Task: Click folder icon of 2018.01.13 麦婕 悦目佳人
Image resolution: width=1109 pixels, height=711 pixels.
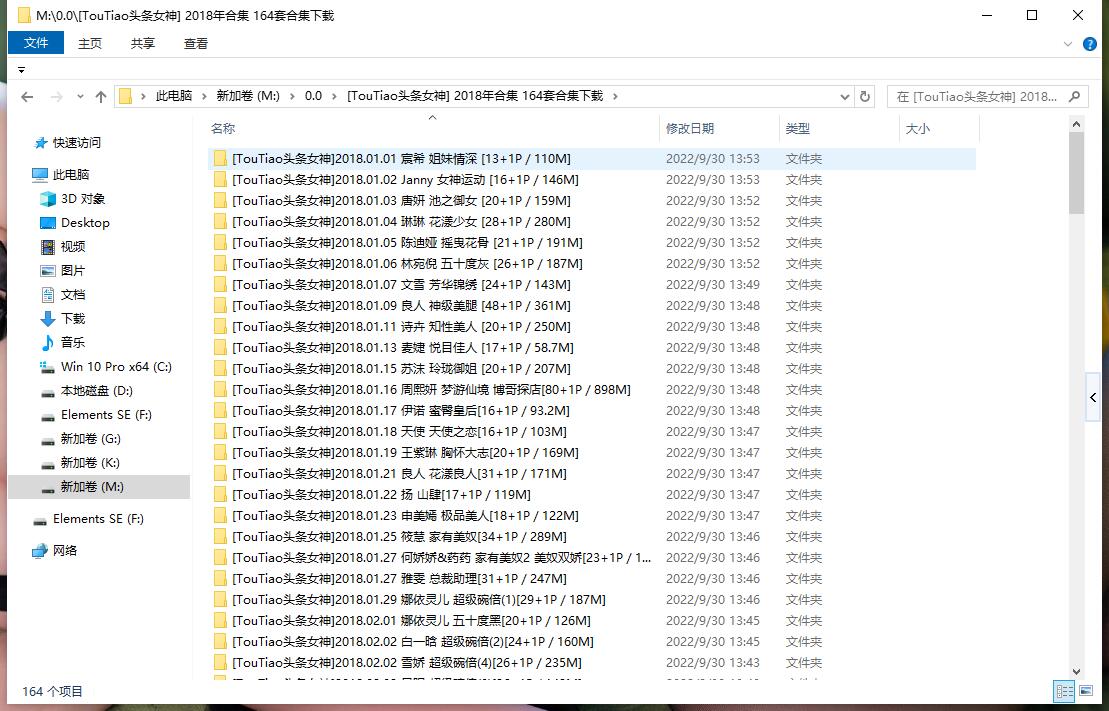Action: (x=220, y=347)
